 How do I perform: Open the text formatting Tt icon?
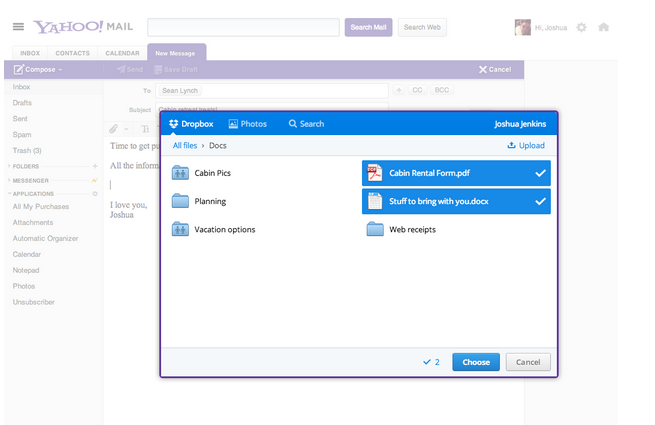pyautogui.click(x=145, y=129)
